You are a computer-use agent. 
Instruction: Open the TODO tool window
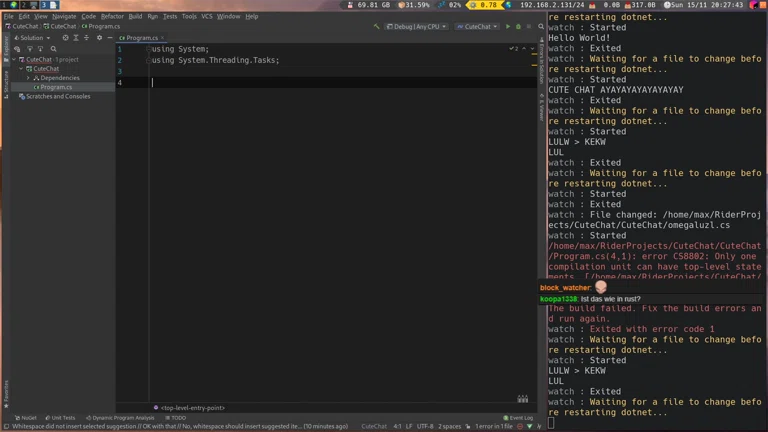(175, 418)
